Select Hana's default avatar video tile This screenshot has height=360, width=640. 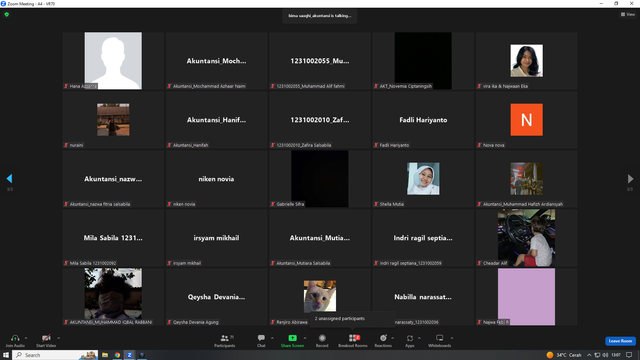pos(113,61)
